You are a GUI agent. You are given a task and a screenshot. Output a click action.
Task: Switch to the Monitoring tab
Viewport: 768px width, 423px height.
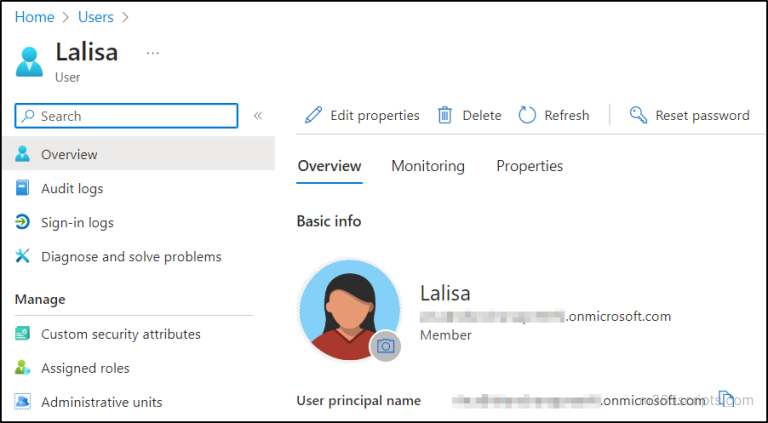(427, 166)
